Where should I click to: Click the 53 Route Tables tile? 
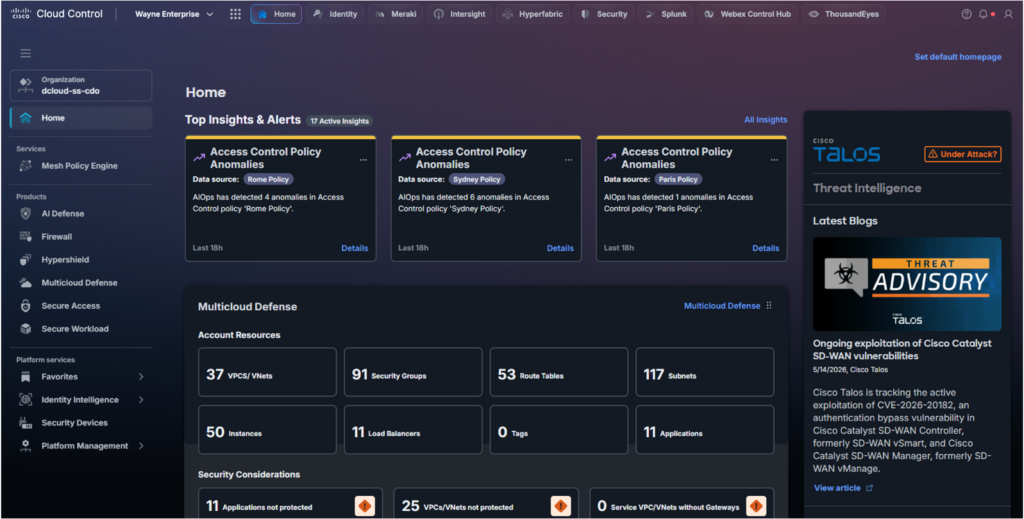click(559, 372)
